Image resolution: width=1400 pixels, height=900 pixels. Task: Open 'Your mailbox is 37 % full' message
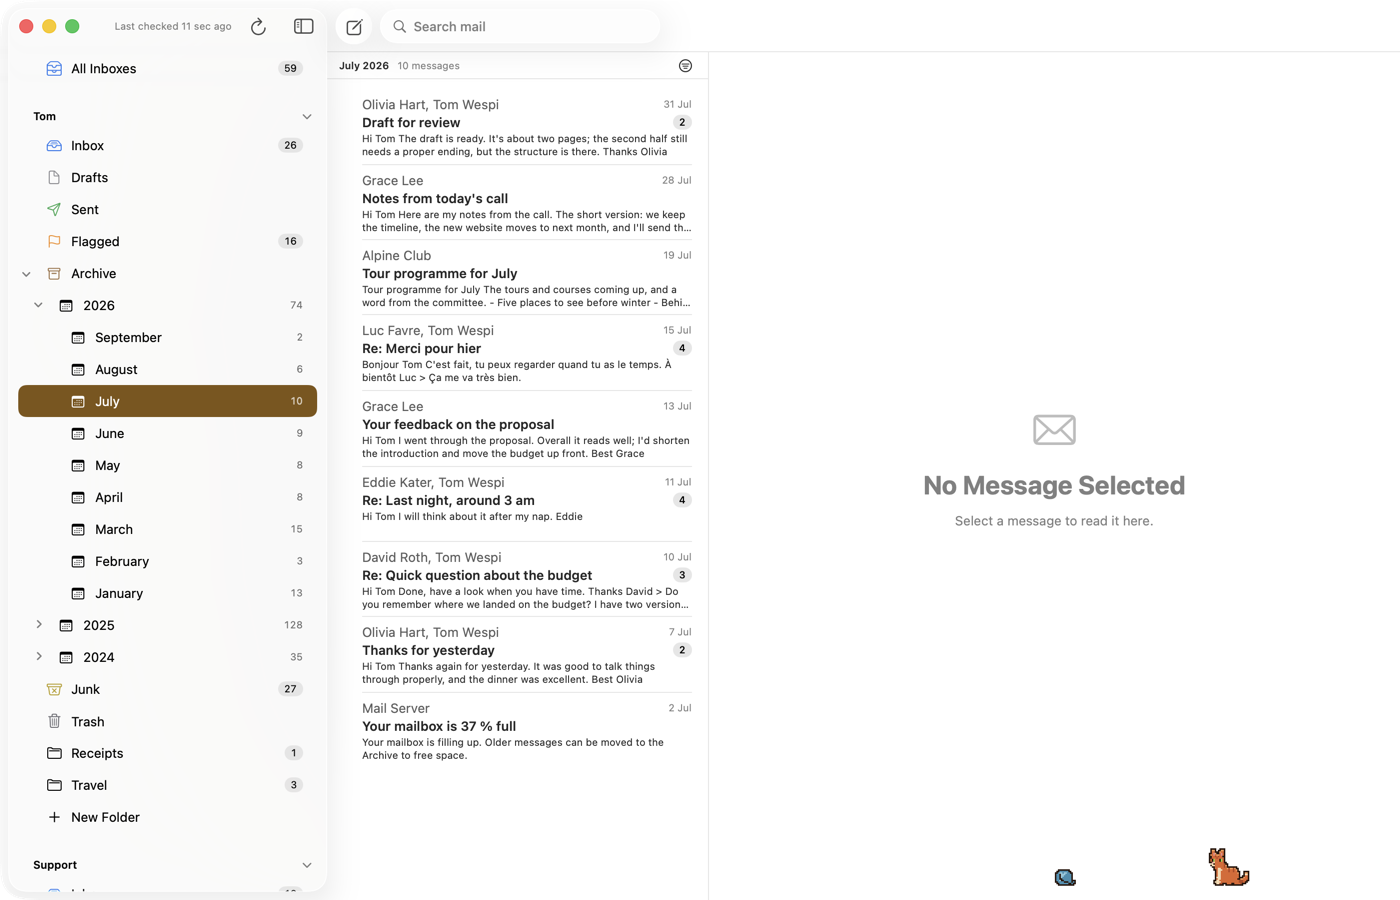[x=526, y=731]
